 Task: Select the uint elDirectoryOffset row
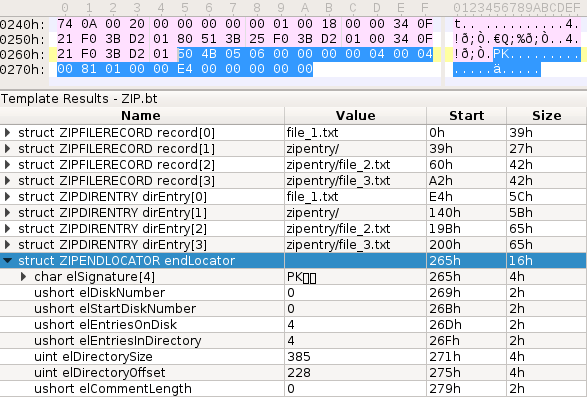[293, 373]
